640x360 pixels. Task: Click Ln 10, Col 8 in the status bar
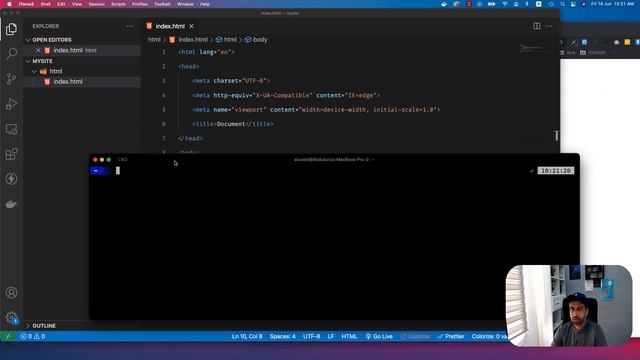(247, 336)
